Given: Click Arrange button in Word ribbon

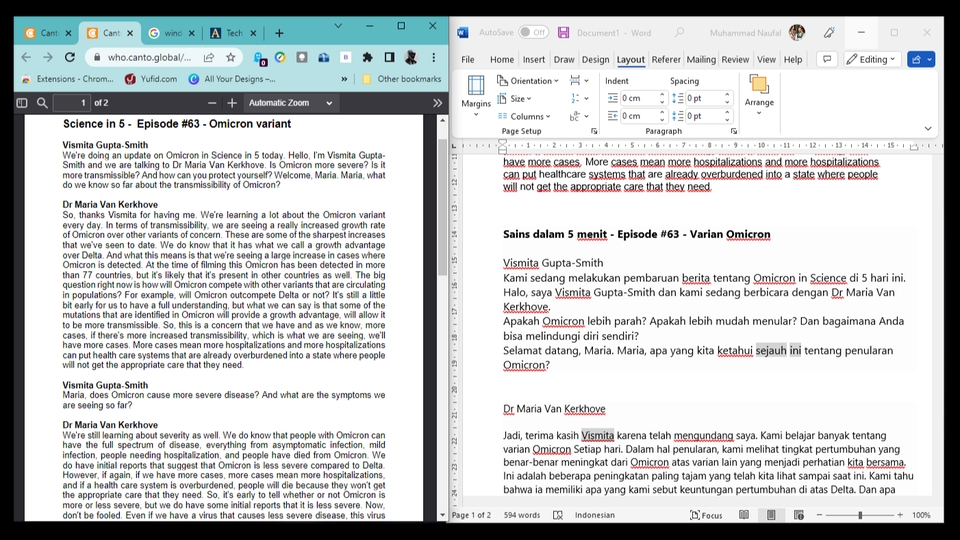Looking at the screenshot, I should pyautogui.click(x=759, y=95).
